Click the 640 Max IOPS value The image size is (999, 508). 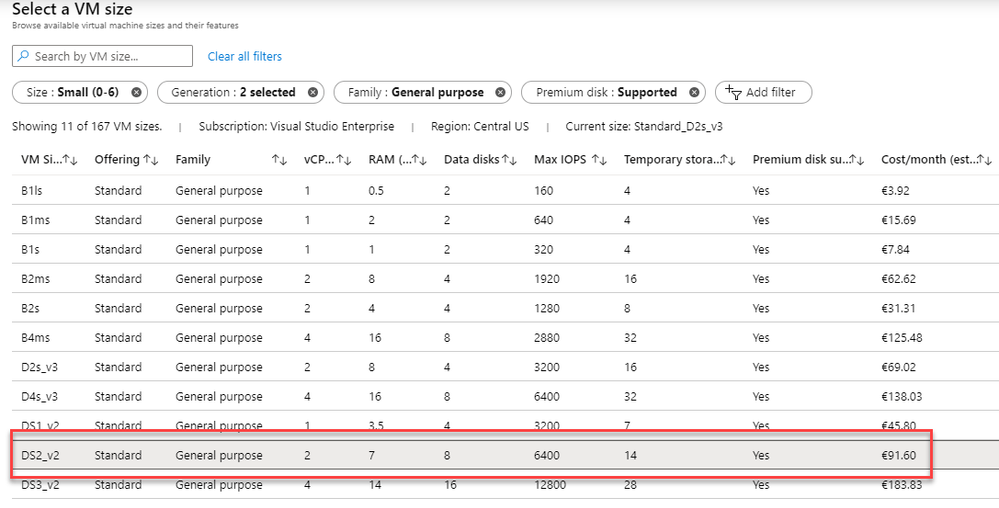click(x=544, y=220)
